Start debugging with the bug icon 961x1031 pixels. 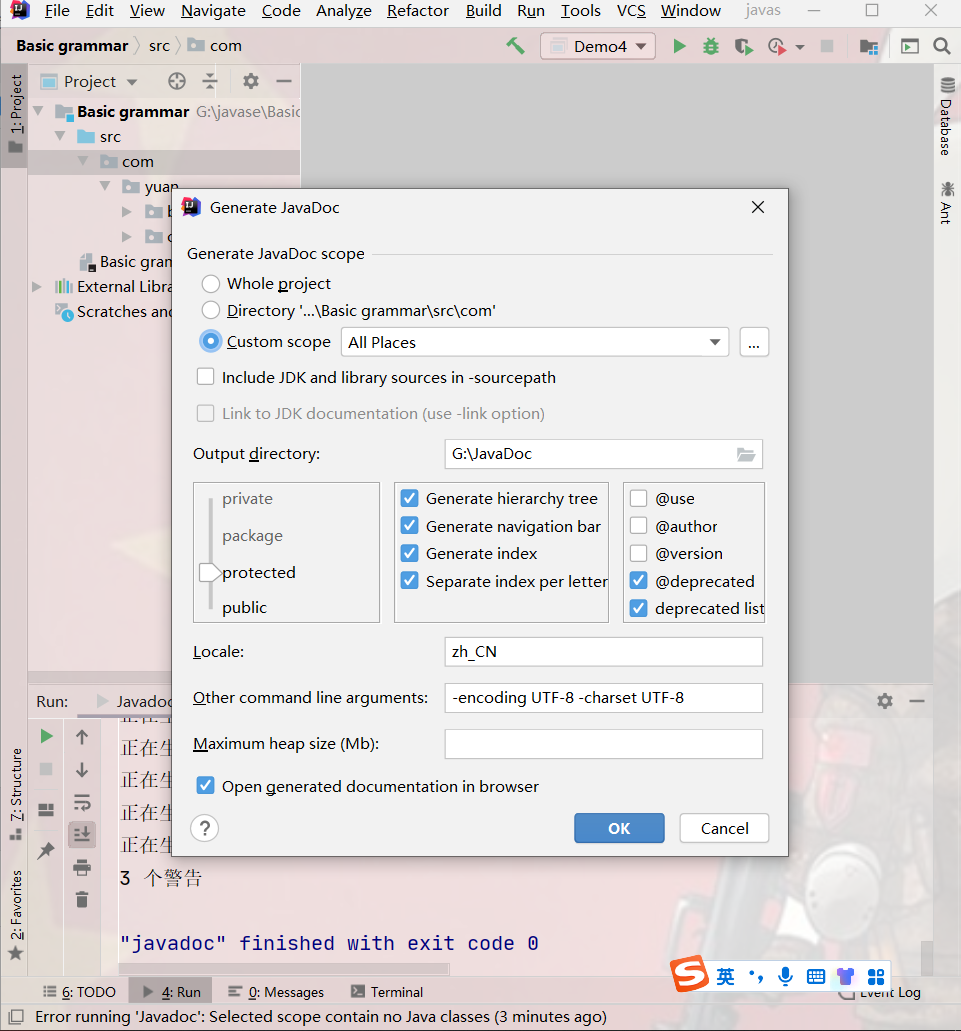[711, 46]
